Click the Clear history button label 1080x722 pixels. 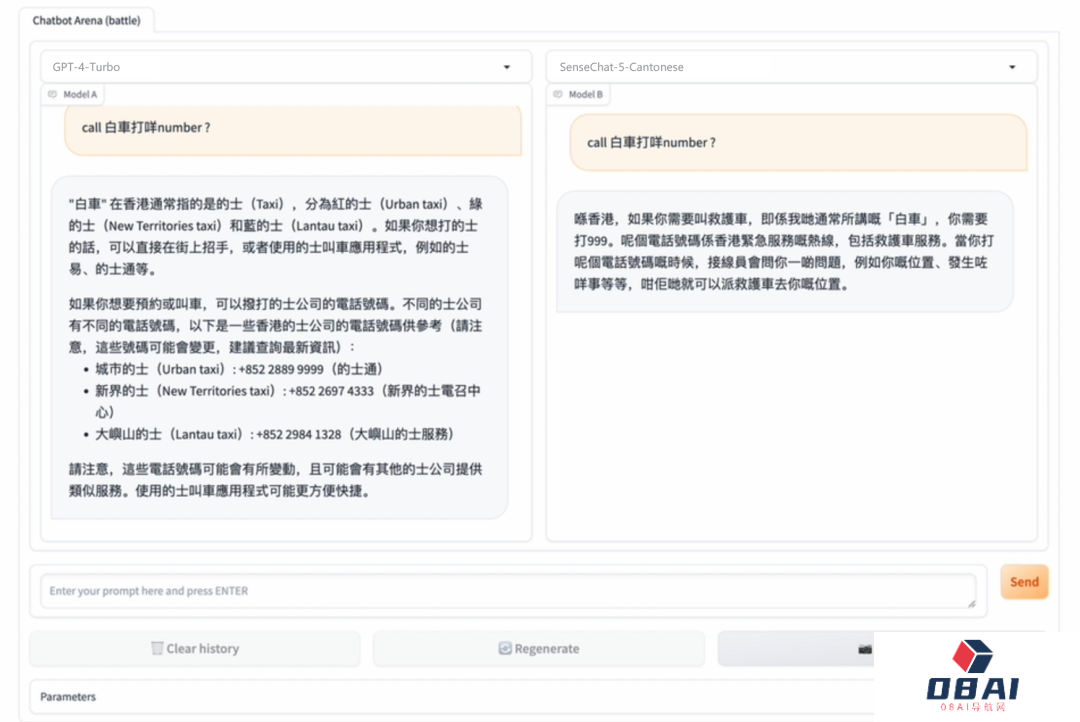[x=202, y=648]
